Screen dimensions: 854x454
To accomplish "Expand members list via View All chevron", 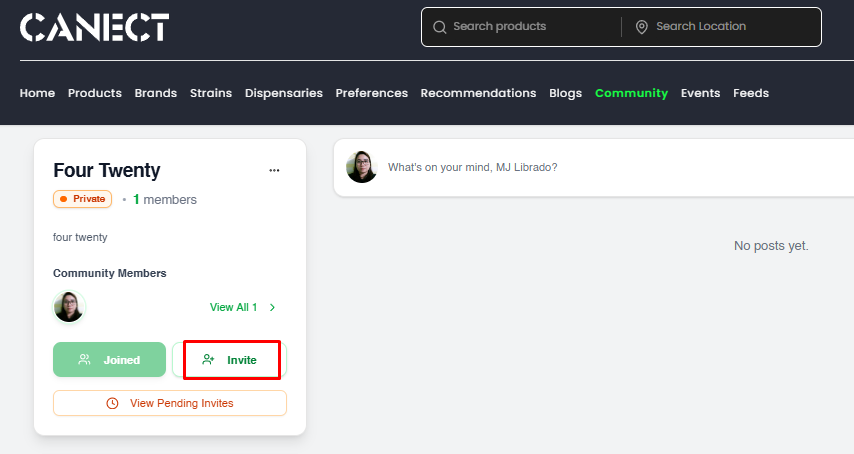I will pos(273,307).
